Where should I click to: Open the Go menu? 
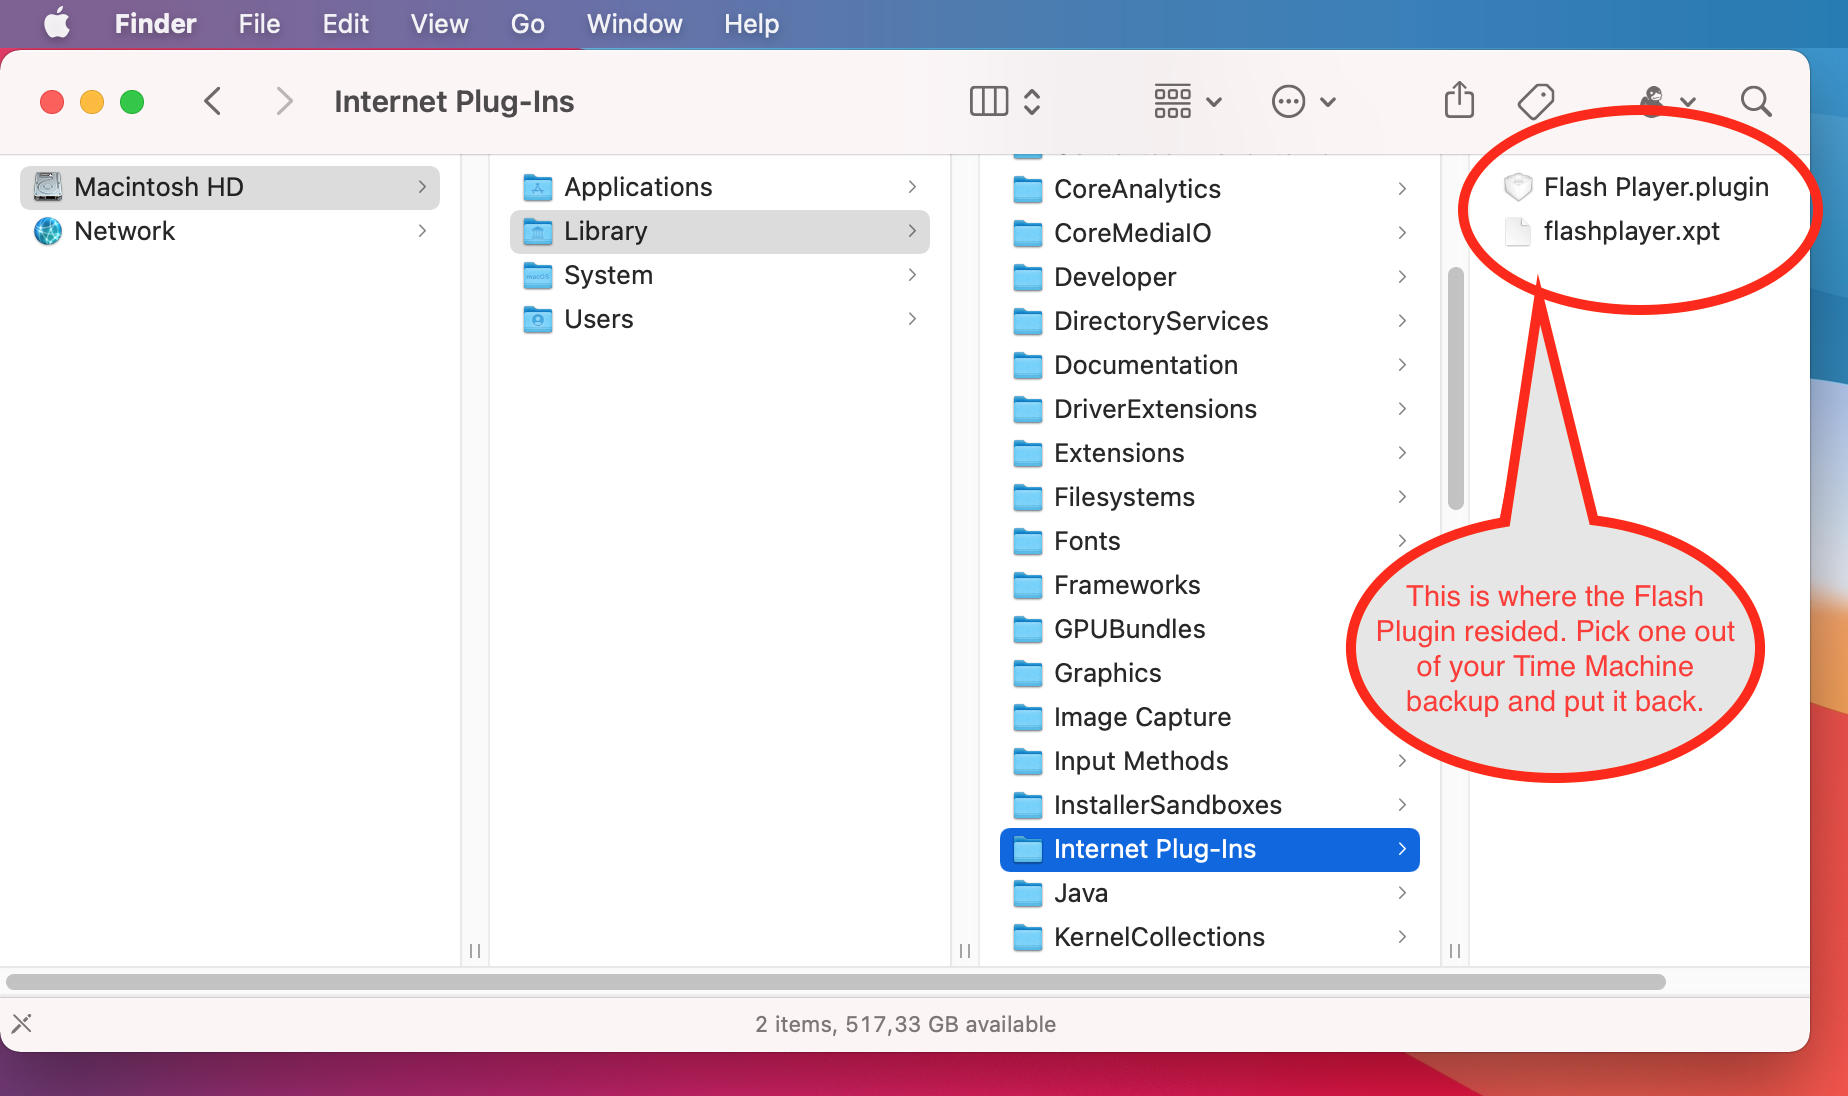tap(527, 23)
